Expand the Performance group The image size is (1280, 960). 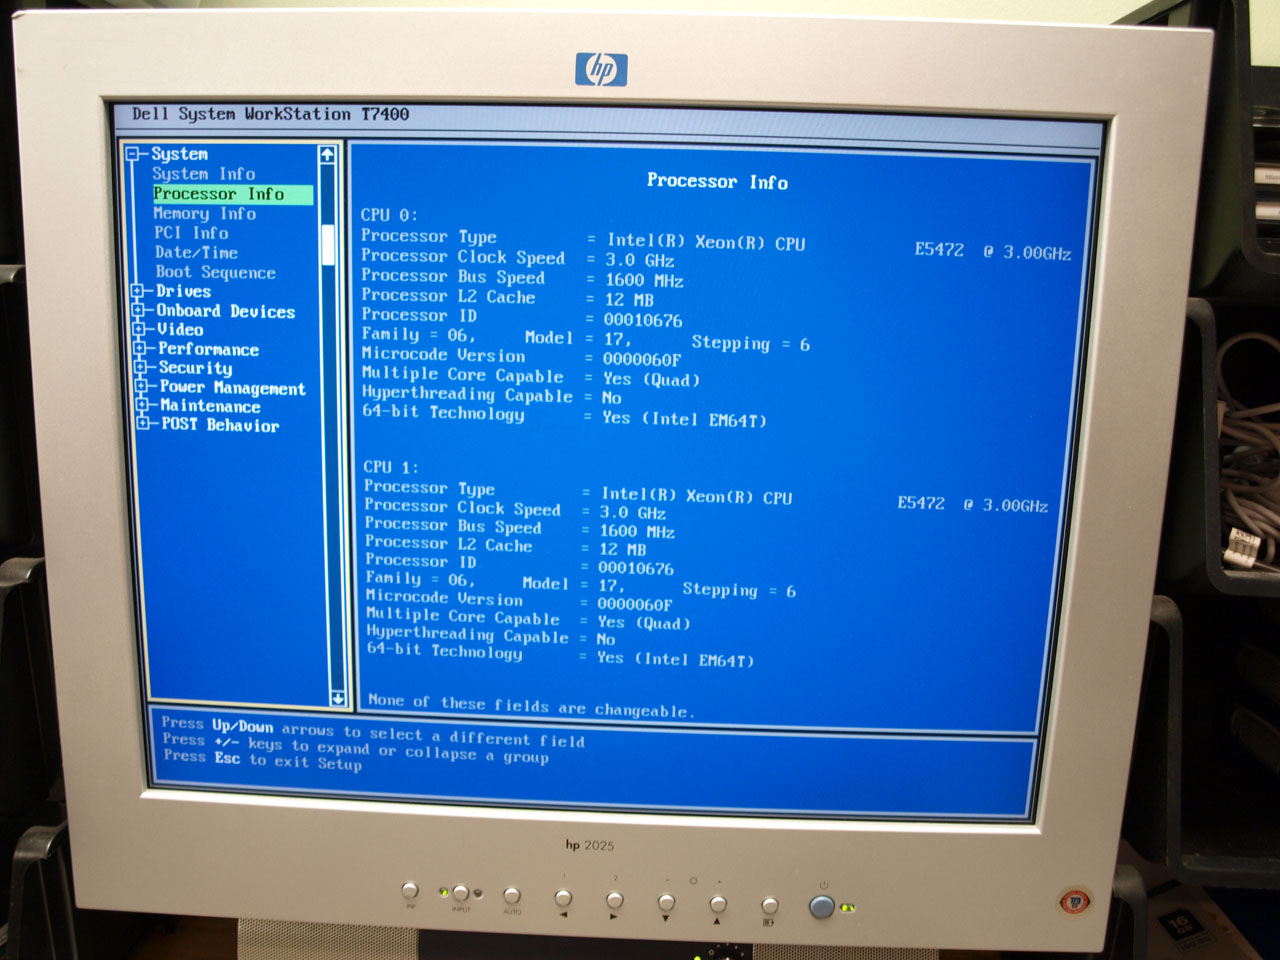[x=140, y=348]
